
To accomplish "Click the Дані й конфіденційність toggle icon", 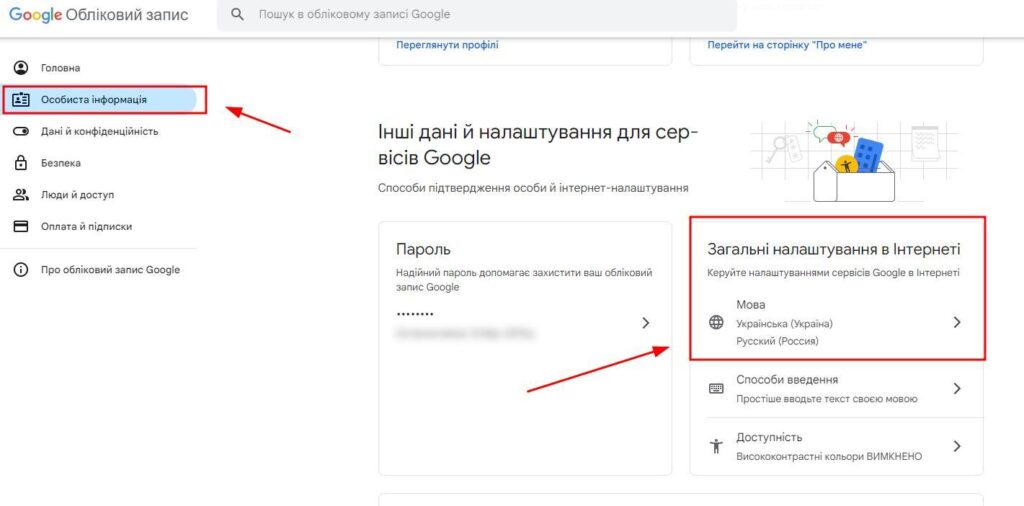I will click(x=21, y=131).
